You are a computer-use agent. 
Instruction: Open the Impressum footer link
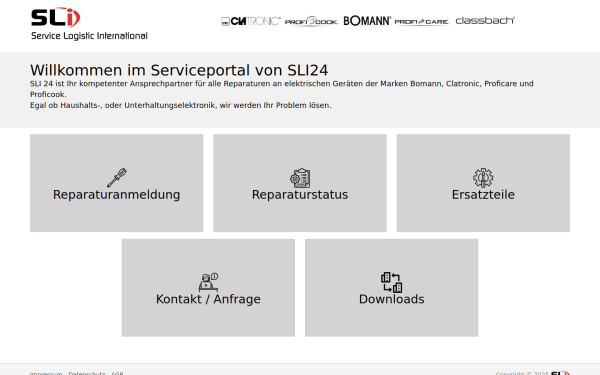46,373
